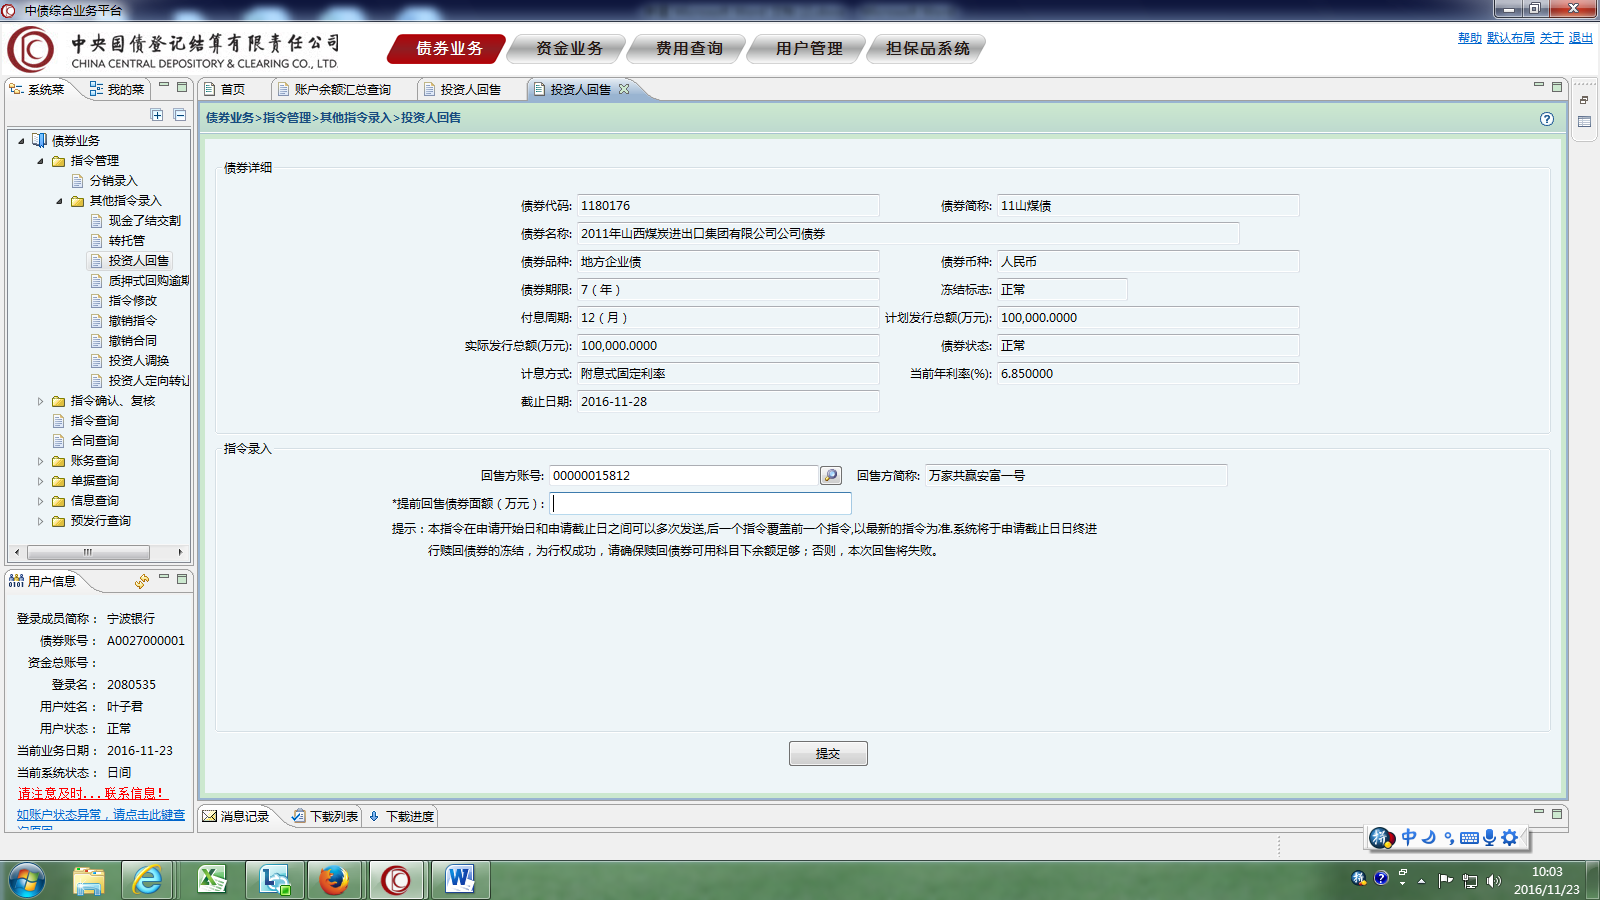The image size is (1600, 900).
Task: Show hidden system tray icons
Action: click(1421, 881)
